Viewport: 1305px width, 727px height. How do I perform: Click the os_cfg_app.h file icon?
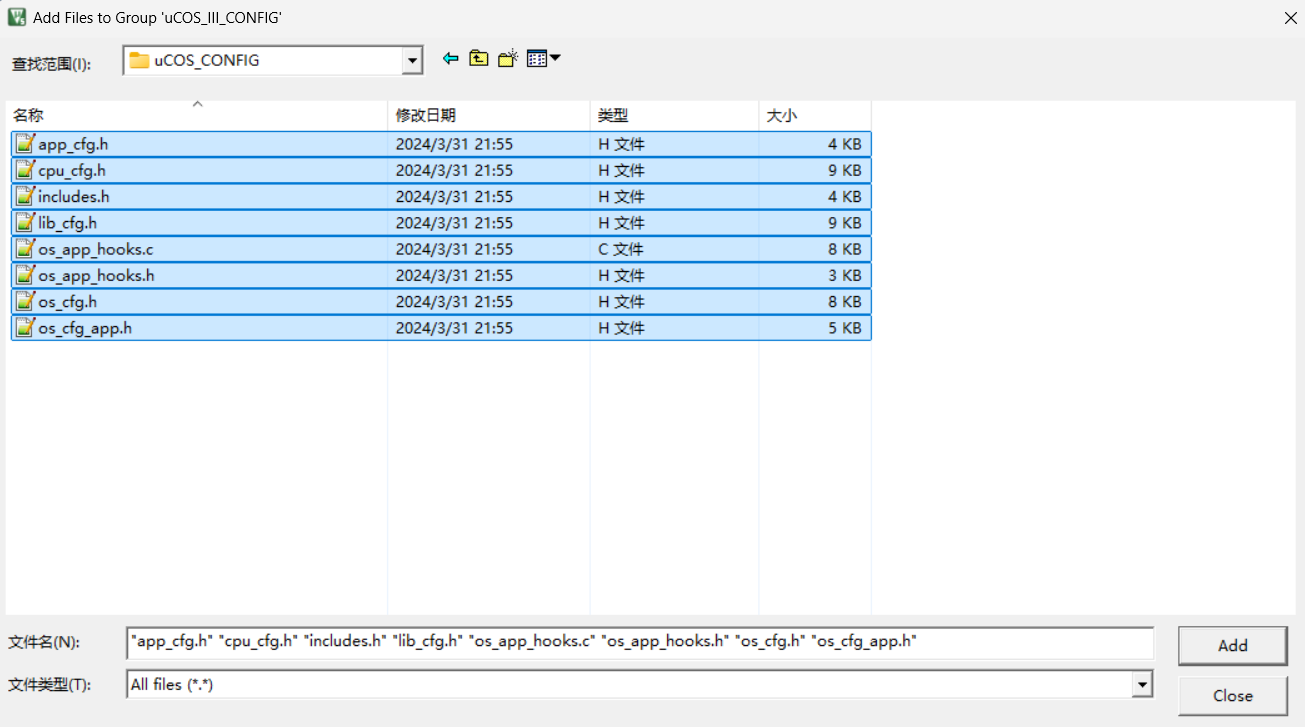(x=25, y=327)
